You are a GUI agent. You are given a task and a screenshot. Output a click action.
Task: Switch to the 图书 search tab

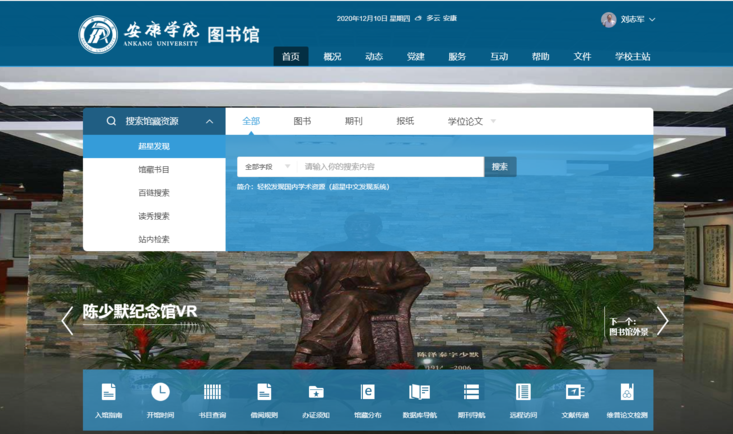pos(302,121)
